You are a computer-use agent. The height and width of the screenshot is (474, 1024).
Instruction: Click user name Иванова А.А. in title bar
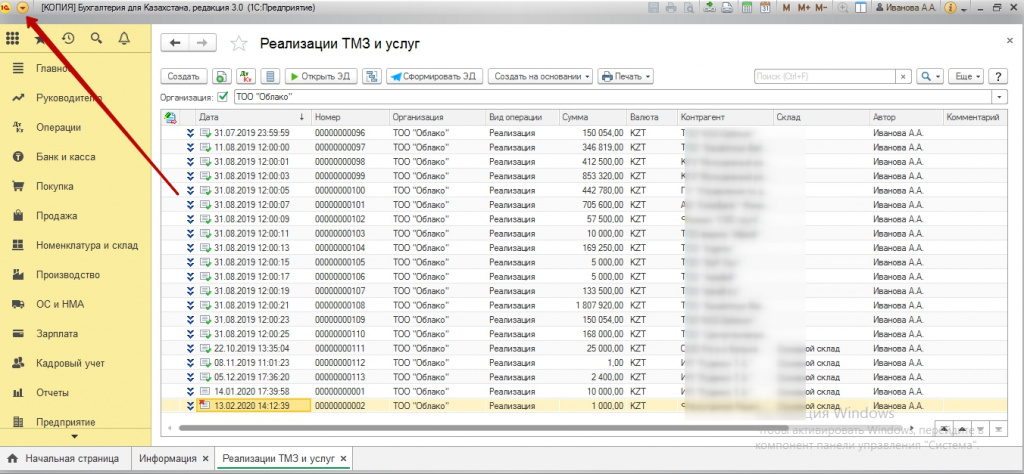point(906,8)
